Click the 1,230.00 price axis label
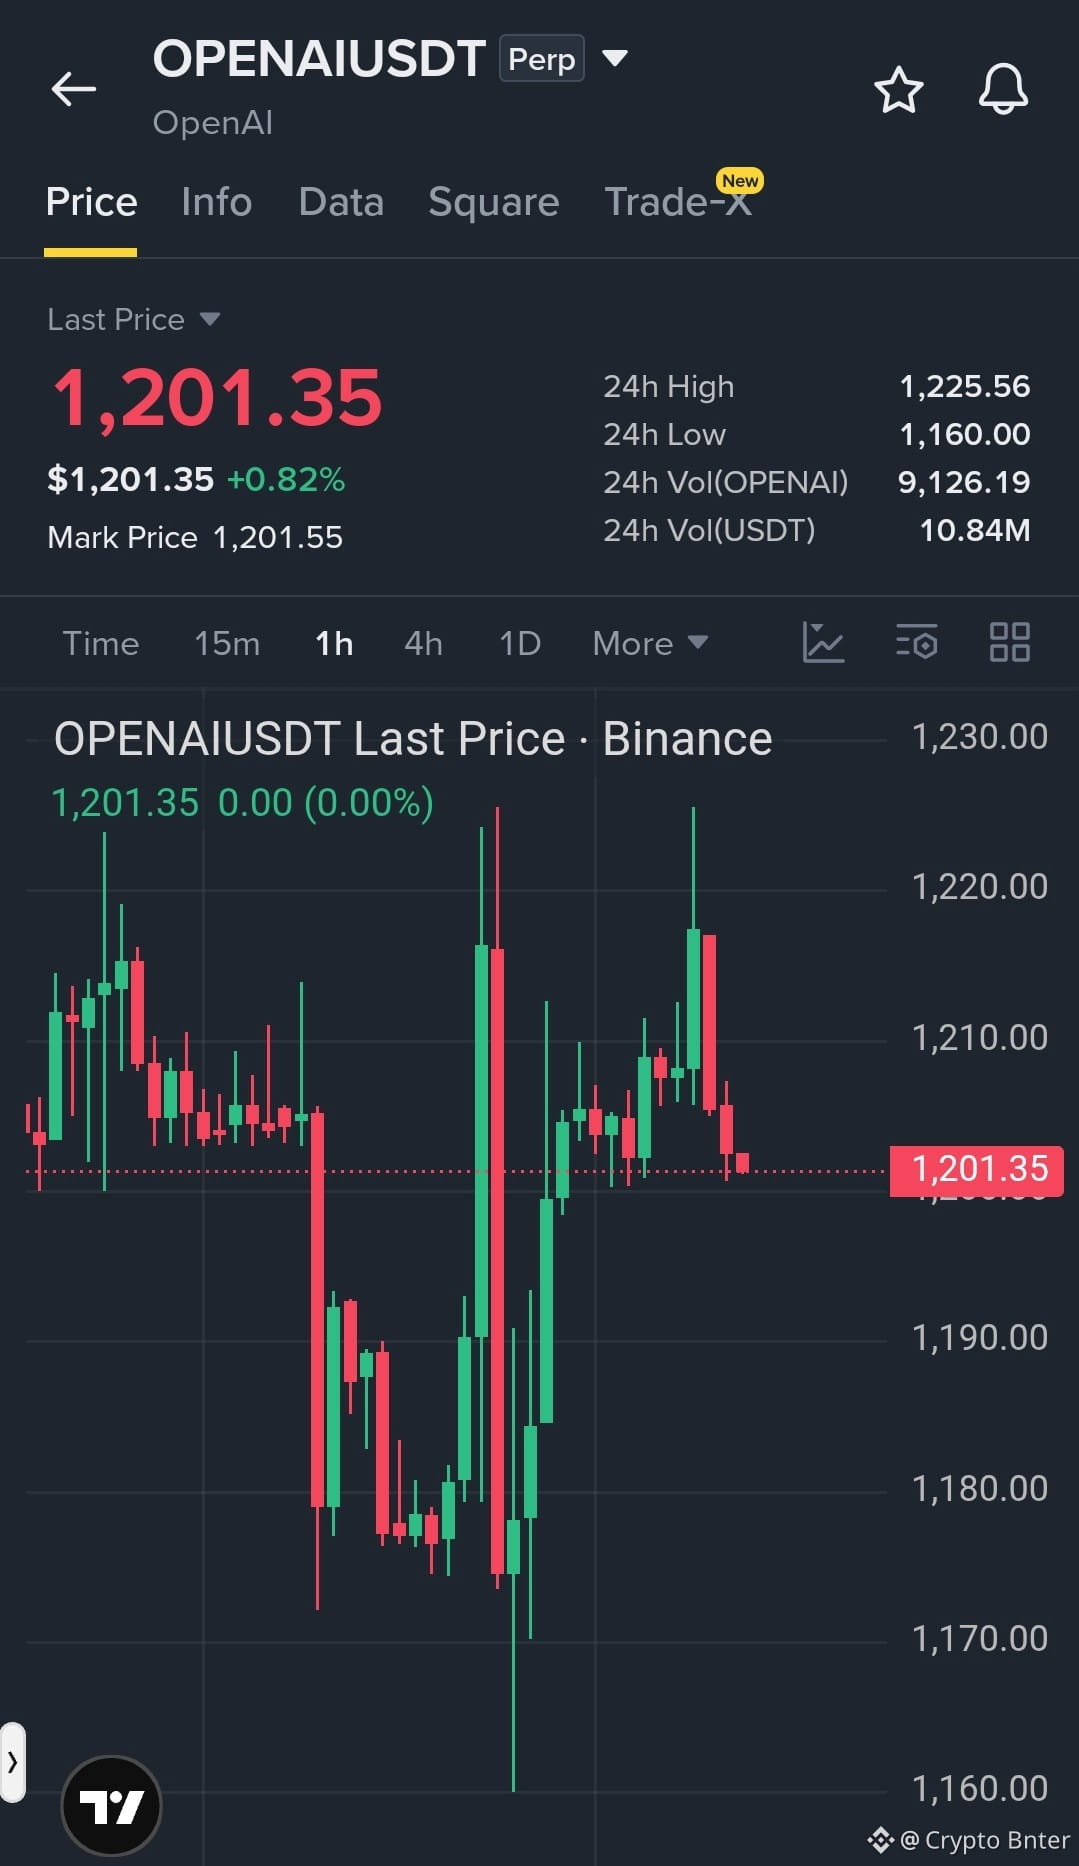1079x1866 pixels. click(x=979, y=737)
